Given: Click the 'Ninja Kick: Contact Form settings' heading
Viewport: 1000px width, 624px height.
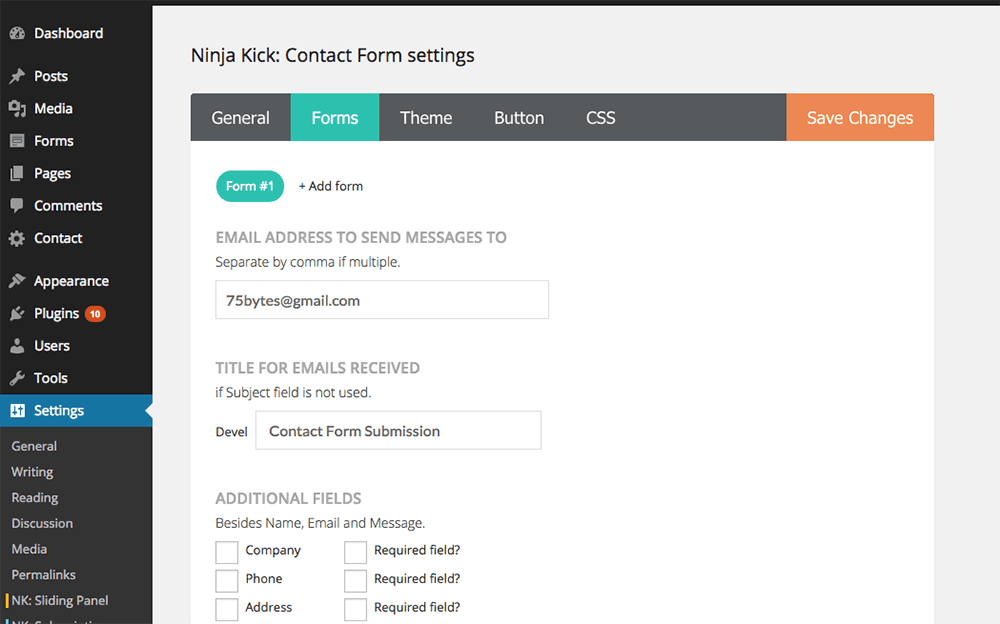Looking at the screenshot, I should coord(332,56).
